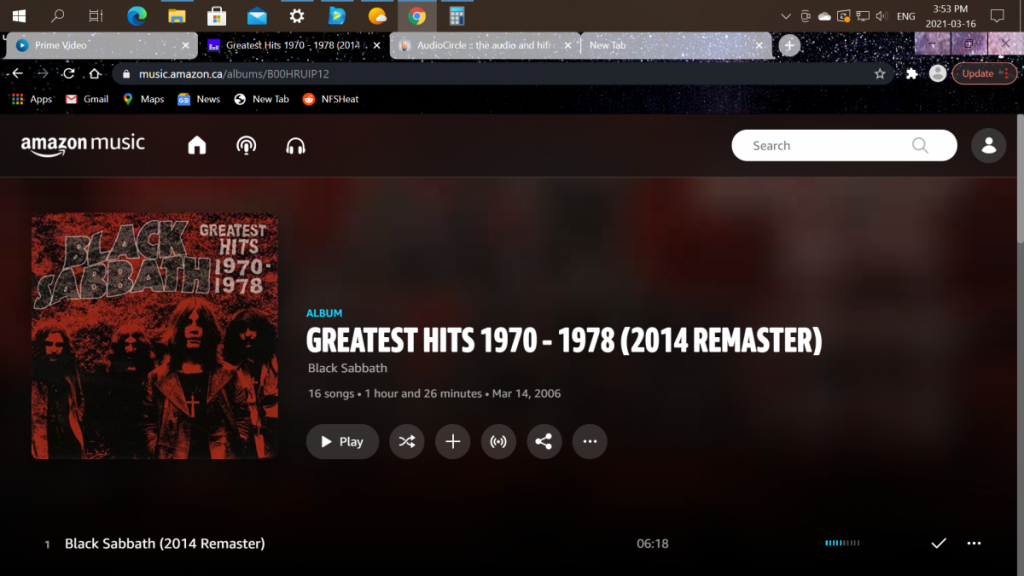Image resolution: width=1024 pixels, height=576 pixels.
Task: Open the Black Sabbath artist link
Action: pyautogui.click(x=347, y=368)
